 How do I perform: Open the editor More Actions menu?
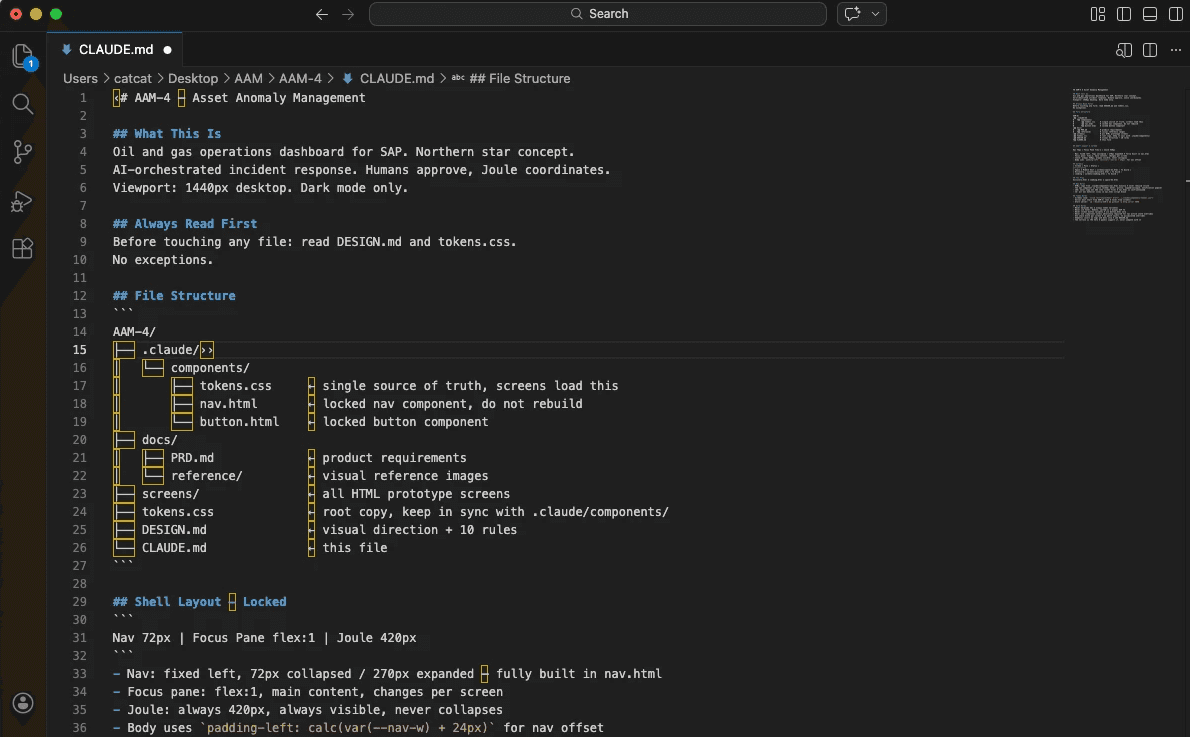pyautogui.click(x=1176, y=50)
